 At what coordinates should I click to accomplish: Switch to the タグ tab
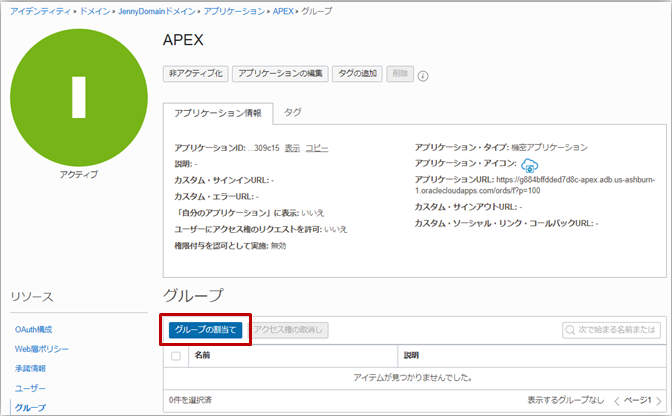point(293,113)
